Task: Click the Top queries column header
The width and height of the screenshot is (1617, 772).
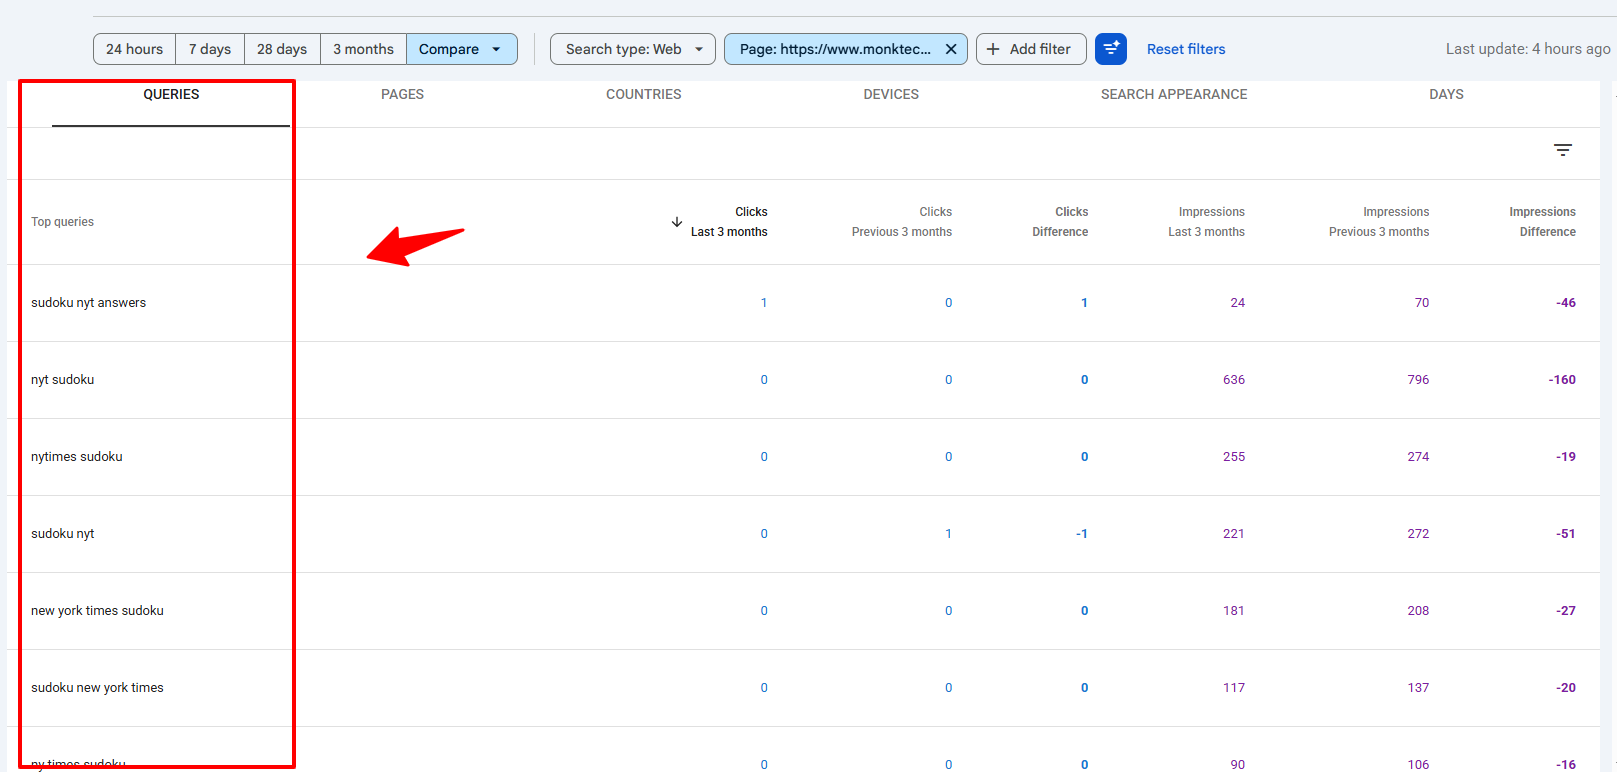Action: 62,222
